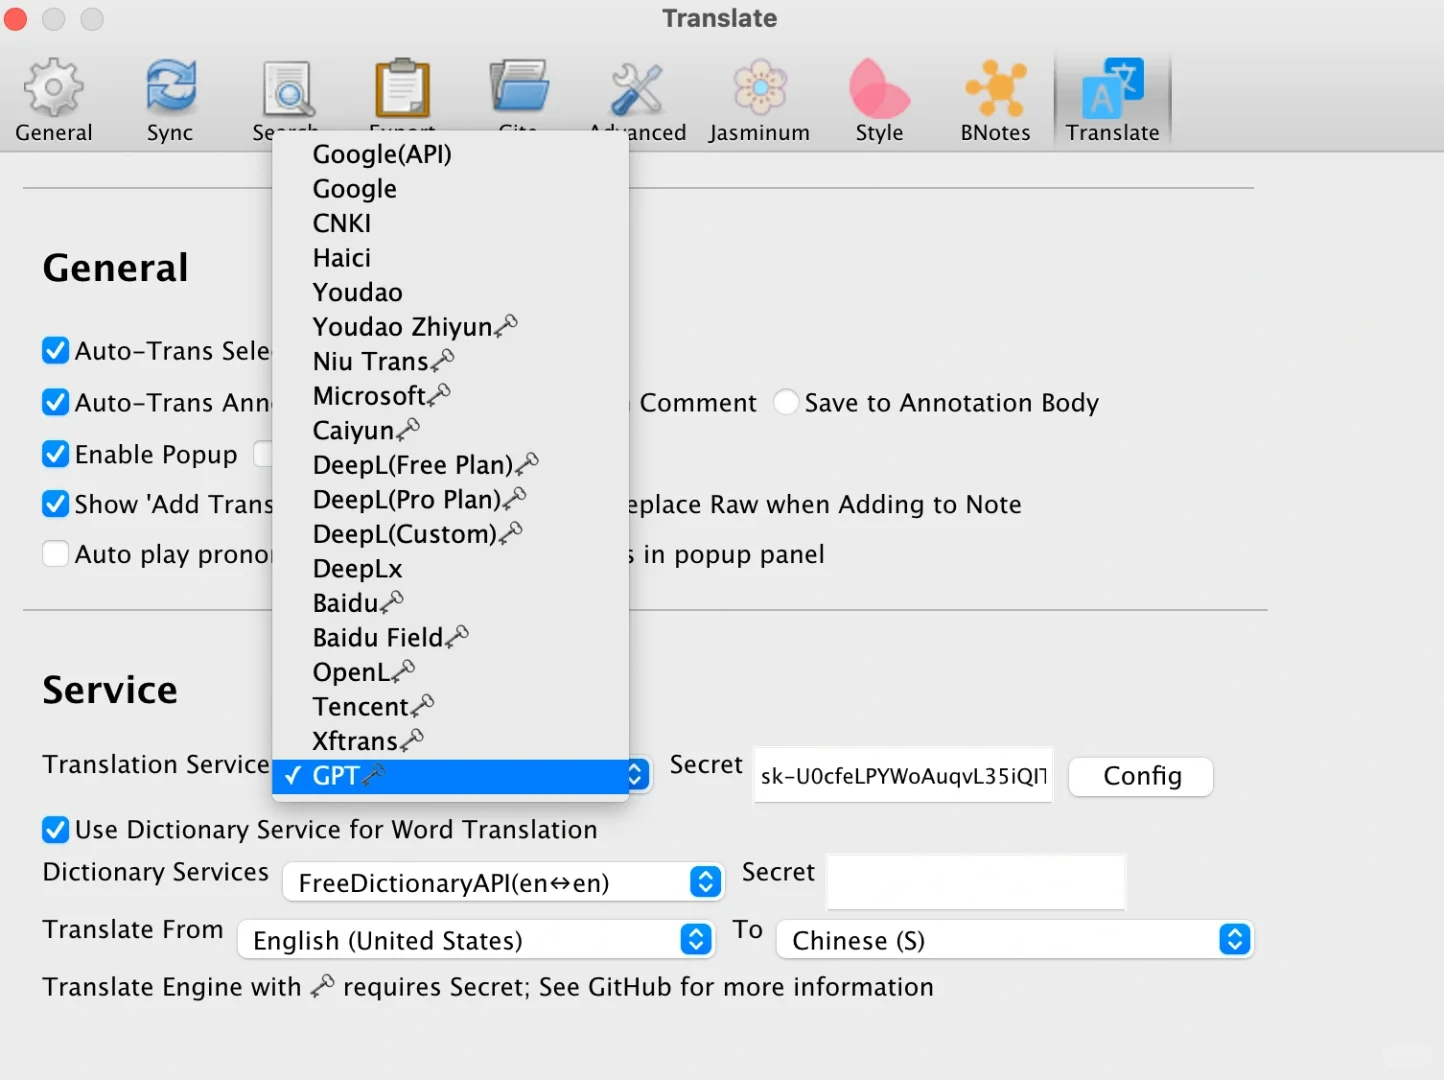
Task: Open the Advanced preferences pane
Action: coord(637,101)
